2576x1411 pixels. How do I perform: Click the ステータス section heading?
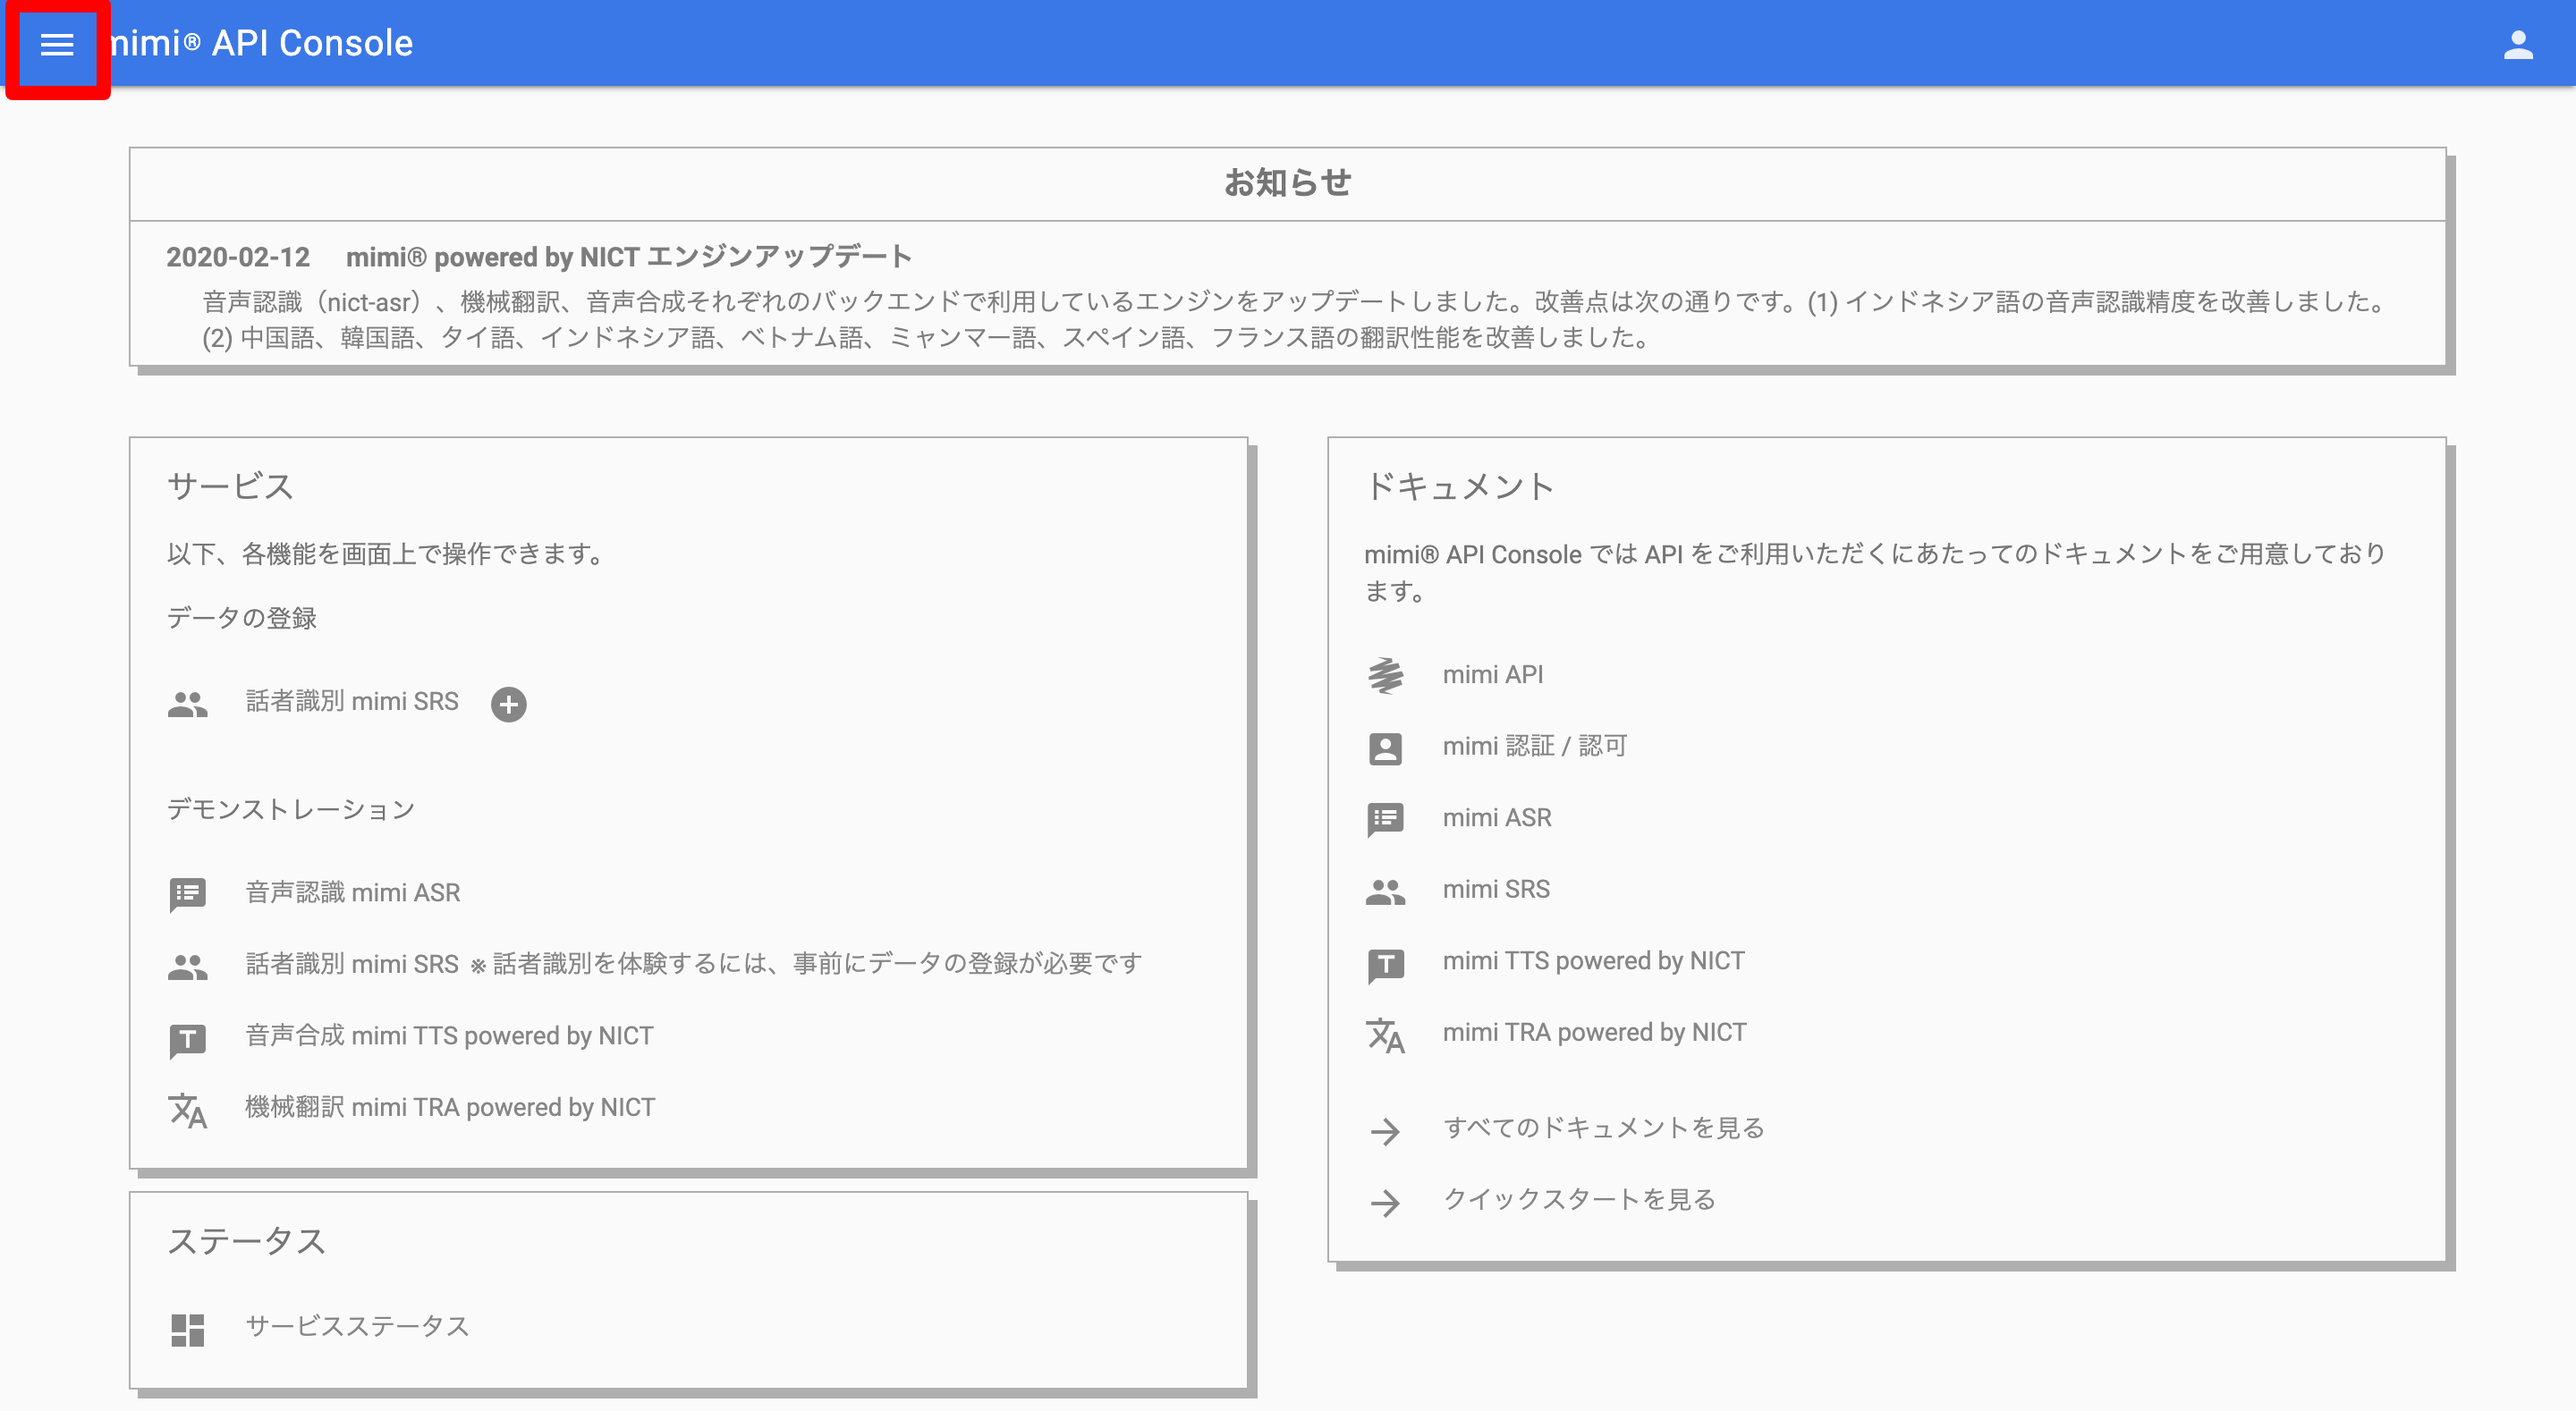[x=246, y=1241]
